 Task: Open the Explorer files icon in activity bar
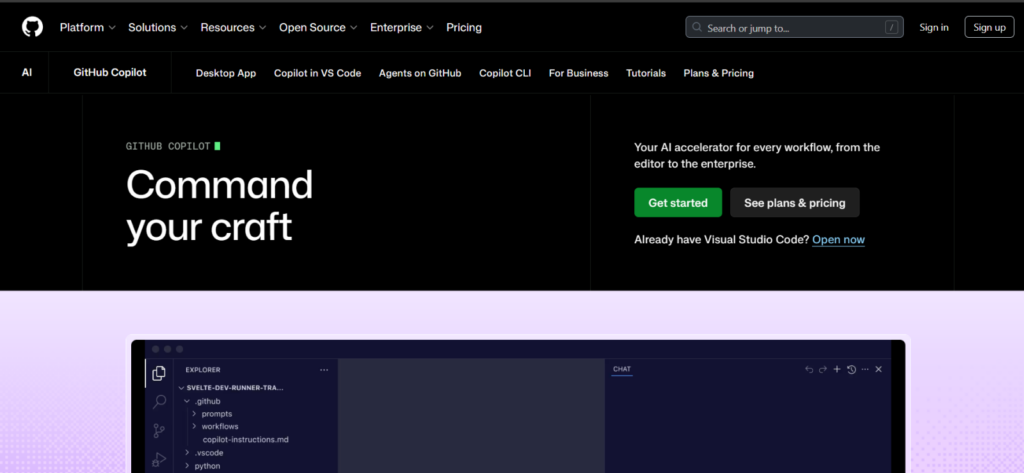tap(159, 373)
